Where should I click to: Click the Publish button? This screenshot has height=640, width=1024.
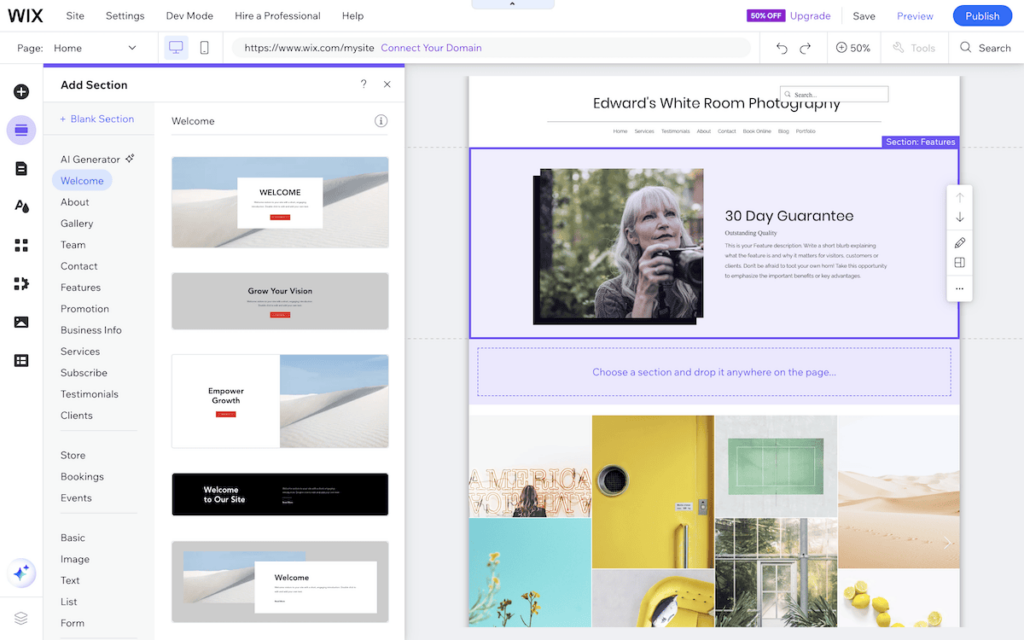click(981, 15)
